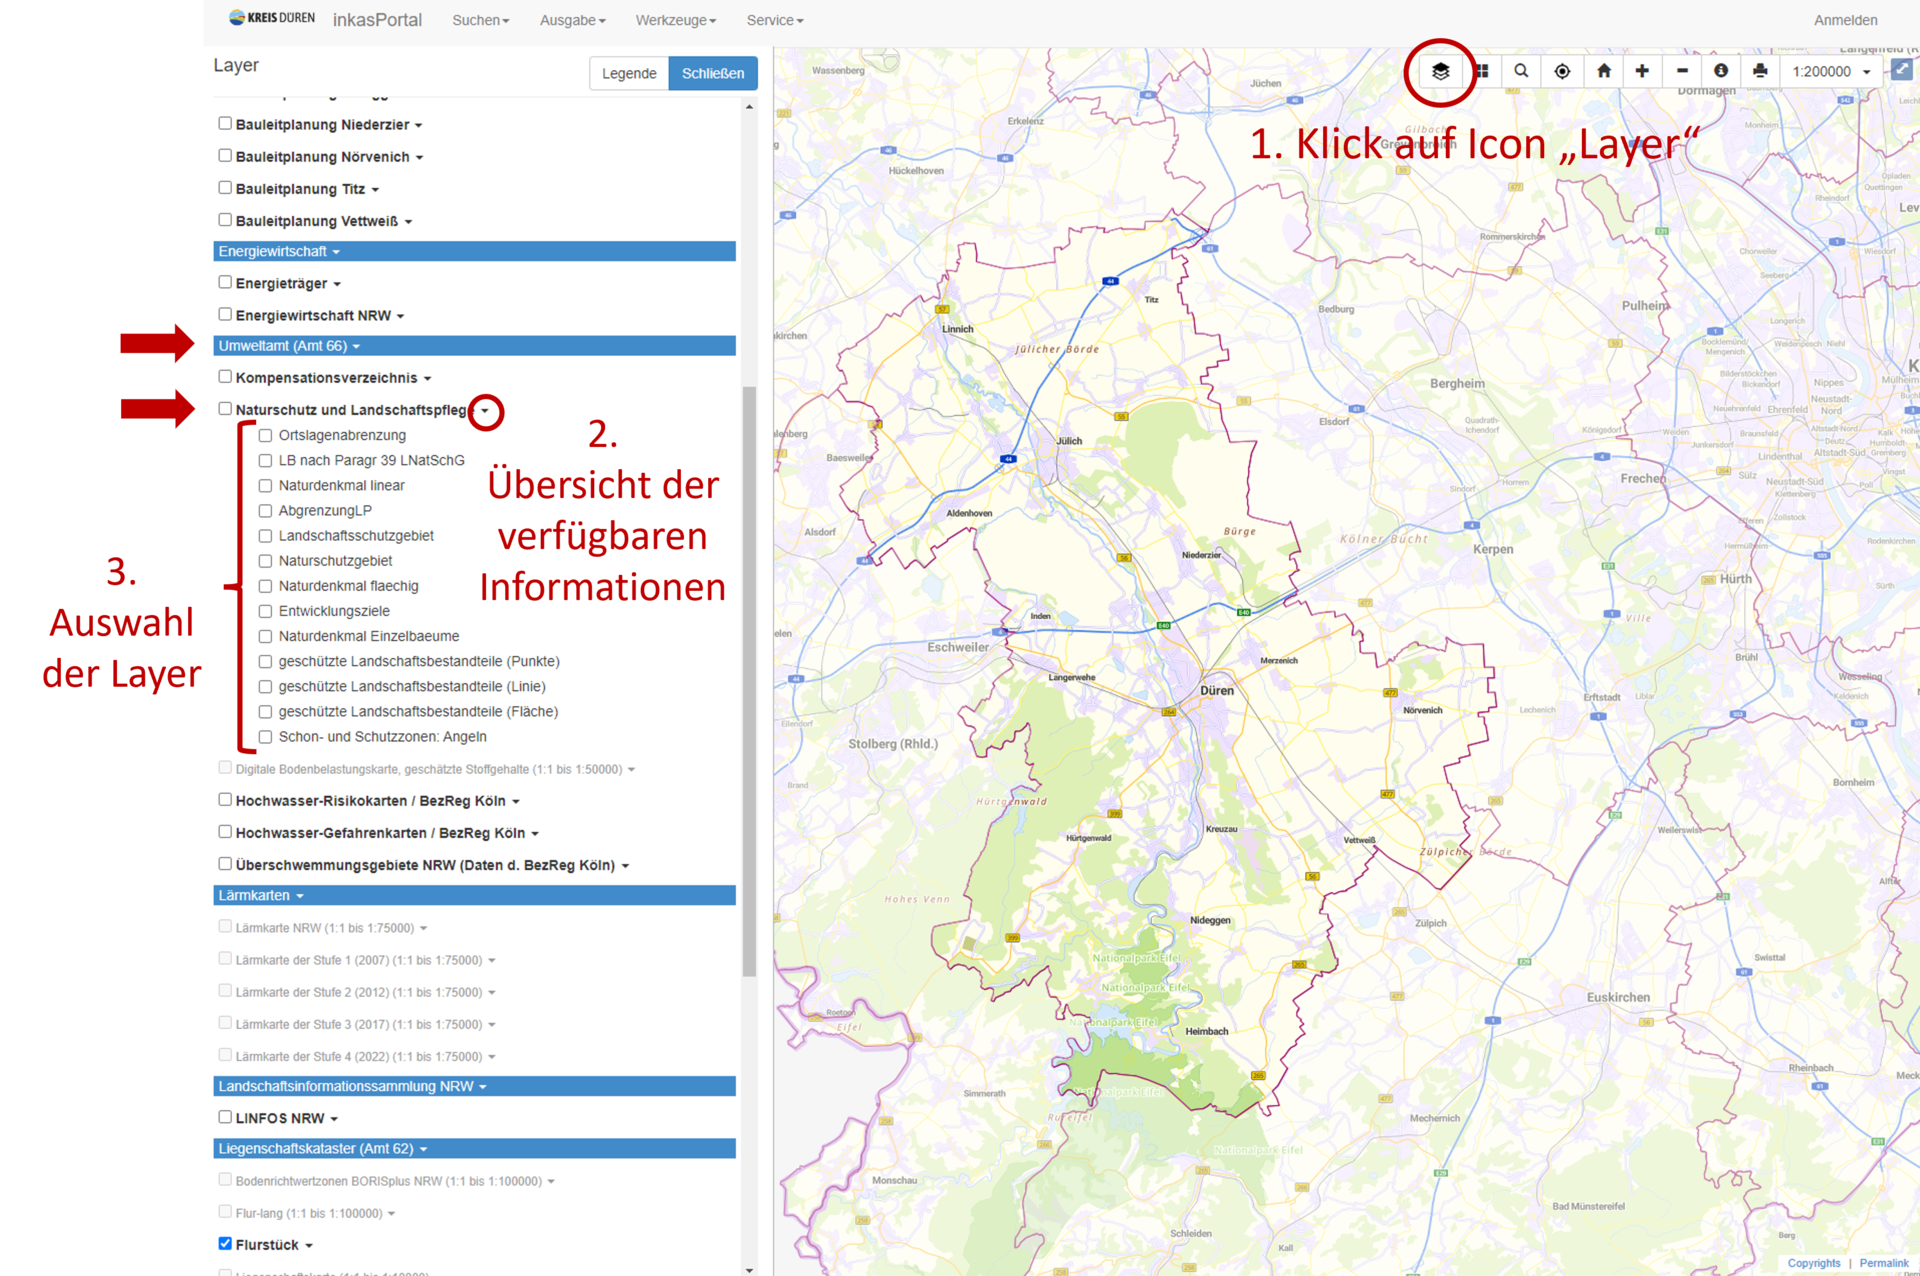Zoom in with the plus icon
The image size is (1920, 1276).
click(x=1642, y=71)
